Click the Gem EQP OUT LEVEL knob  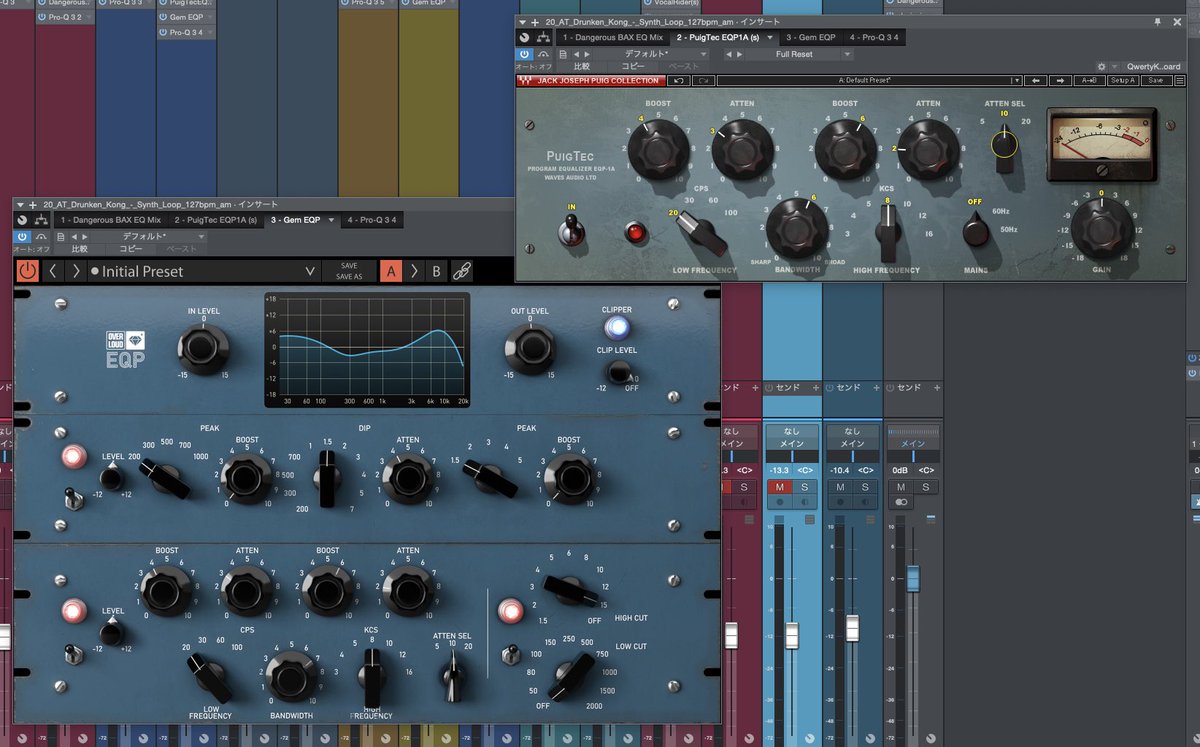pos(530,349)
